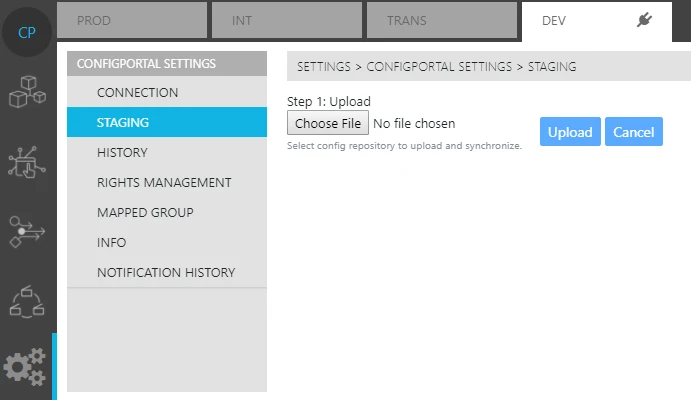Open the workflow cycle icon in sidebar
This screenshot has width=691, height=400.
point(27,299)
